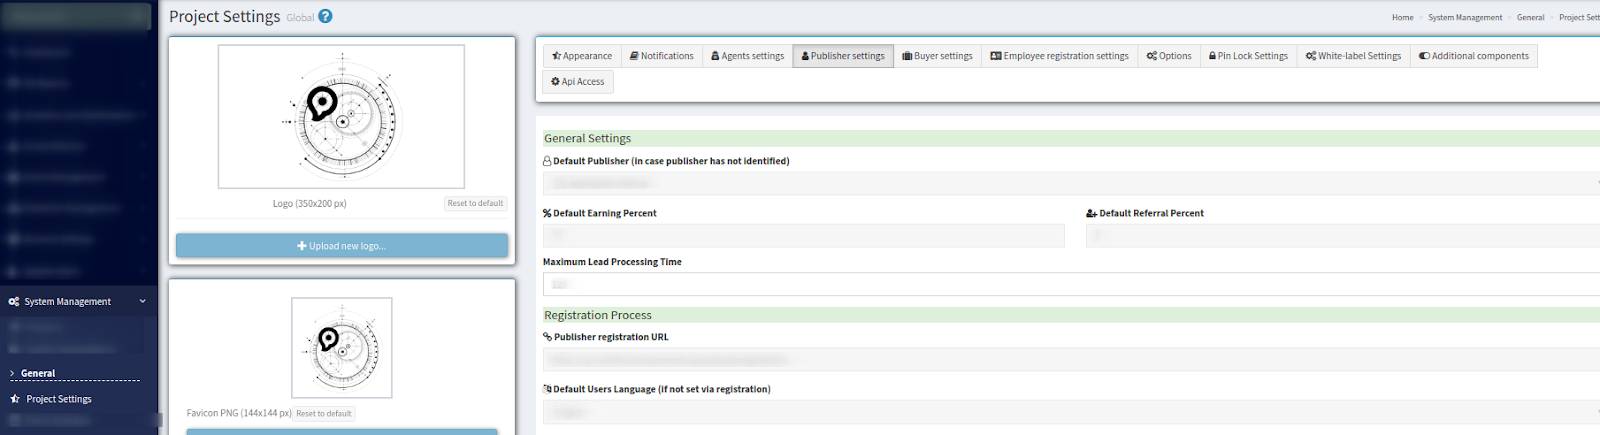This screenshot has height=435, width=1600.
Task: Reset the logo to default
Action: [475, 204]
